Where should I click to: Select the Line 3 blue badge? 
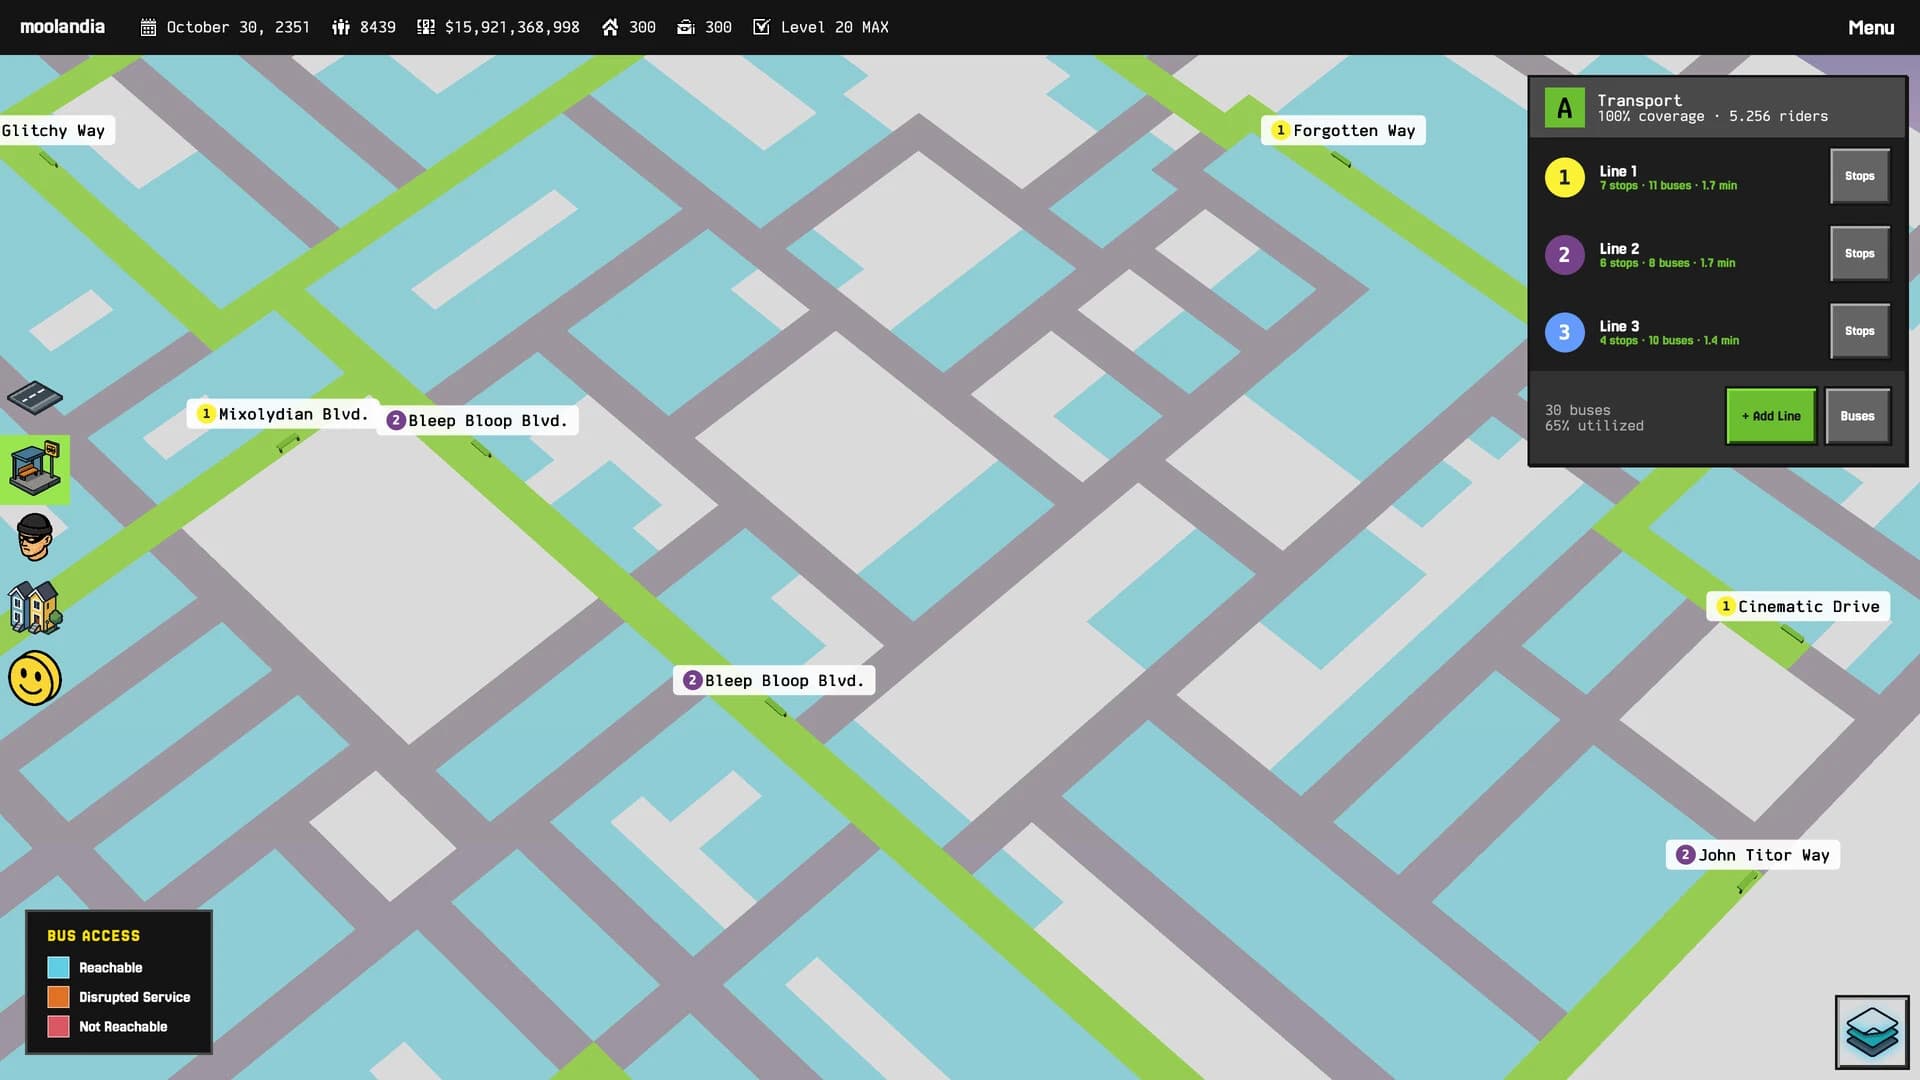click(1565, 332)
